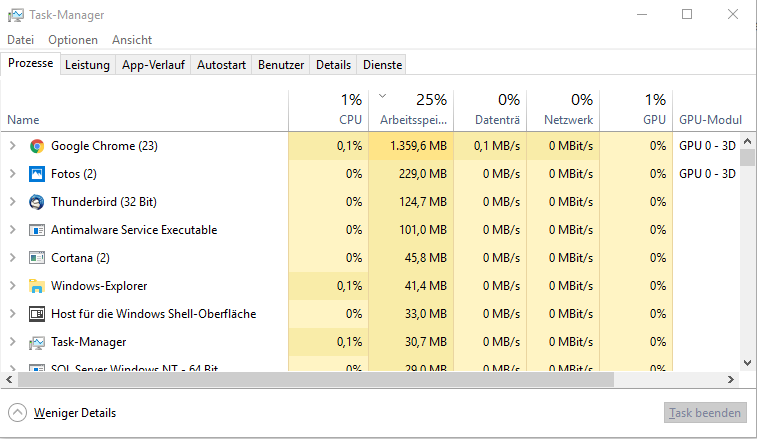Click the Task beenden button

tap(705, 413)
